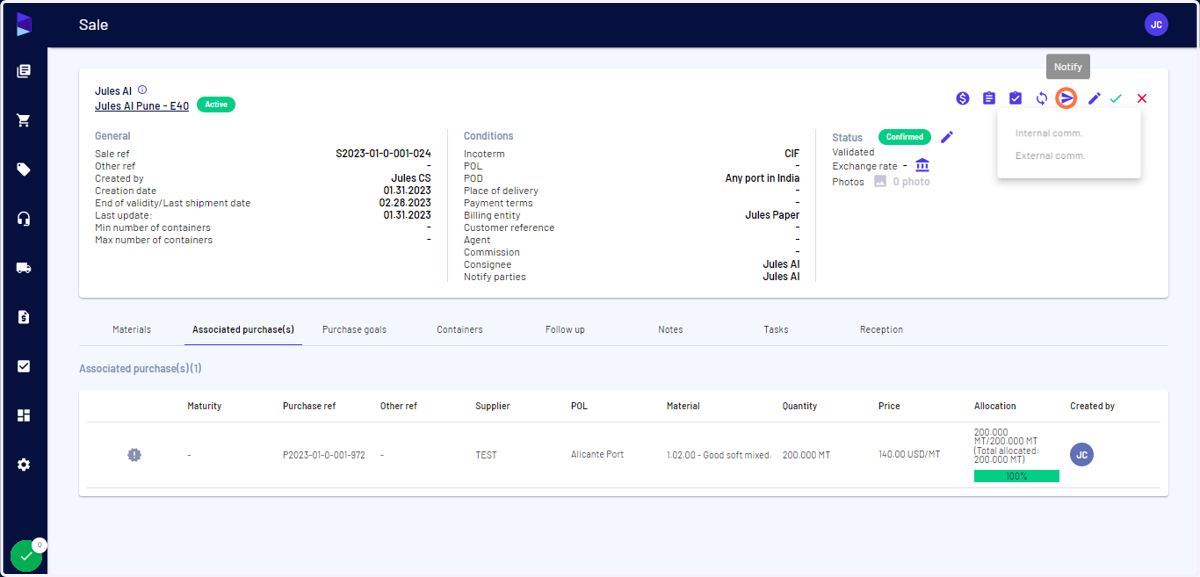Click the sale ref S2023-01-0-001-024
The image size is (1200, 577).
pos(383,154)
